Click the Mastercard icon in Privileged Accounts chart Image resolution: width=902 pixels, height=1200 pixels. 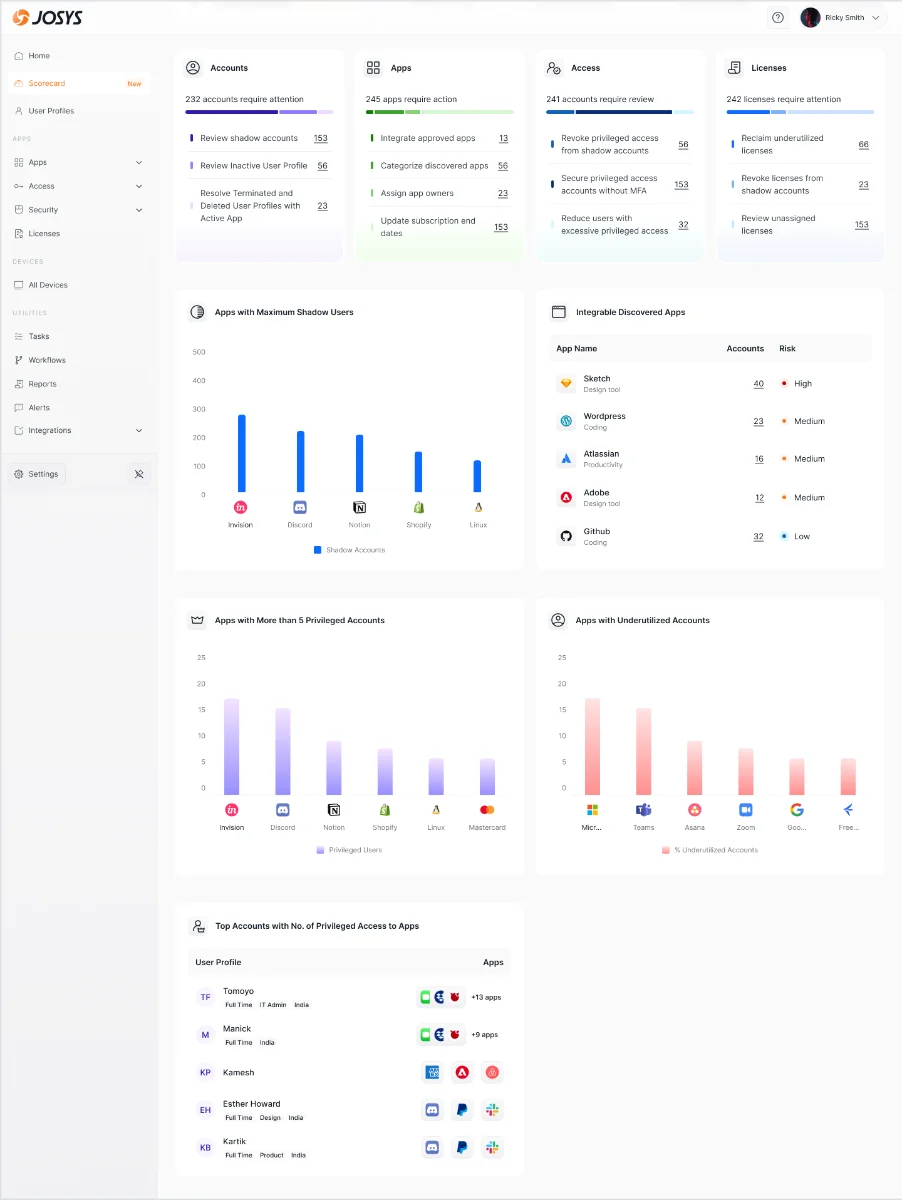[x=487, y=810]
